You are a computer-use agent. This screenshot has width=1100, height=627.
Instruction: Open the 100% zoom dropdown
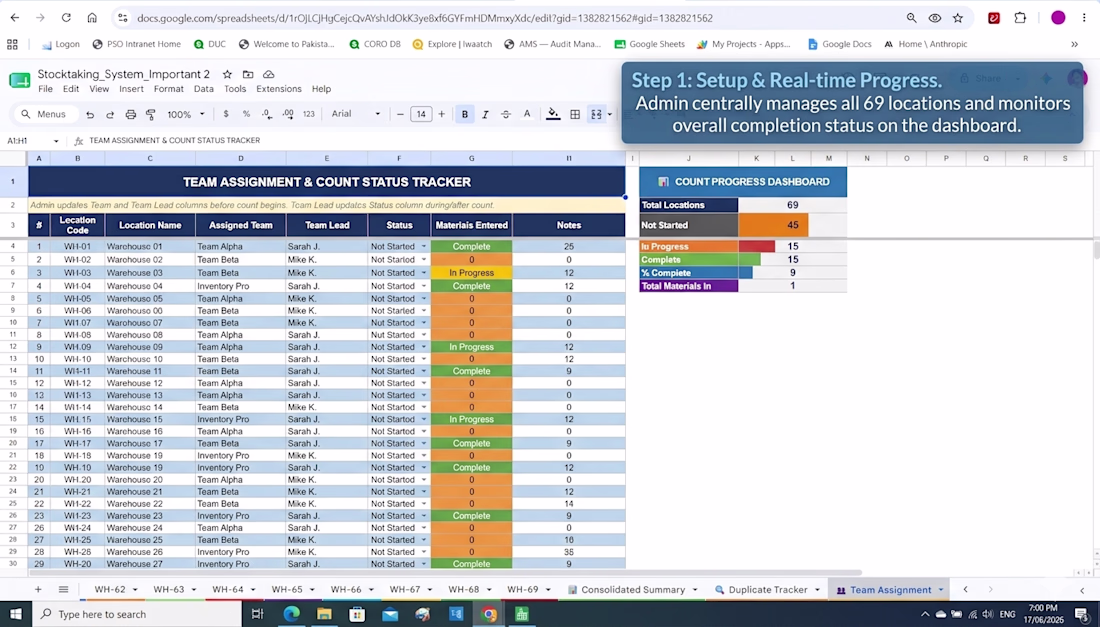coord(186,114)
